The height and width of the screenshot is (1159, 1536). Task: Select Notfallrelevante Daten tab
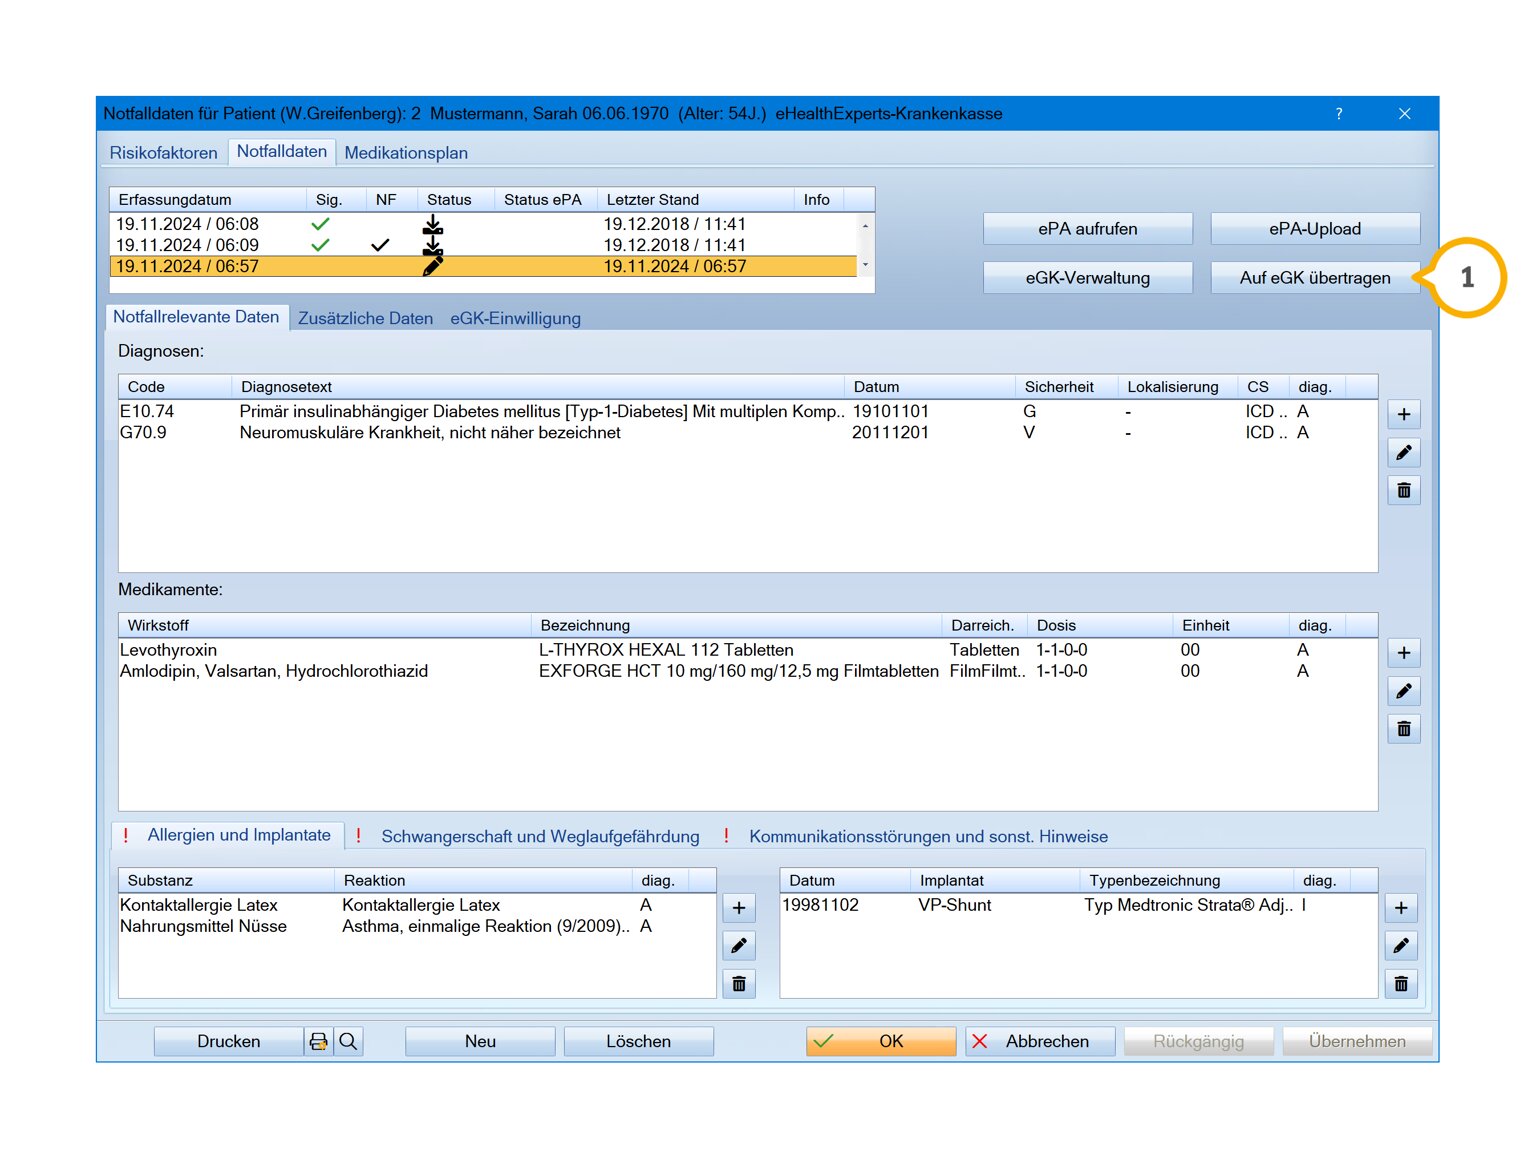point(196,317)
